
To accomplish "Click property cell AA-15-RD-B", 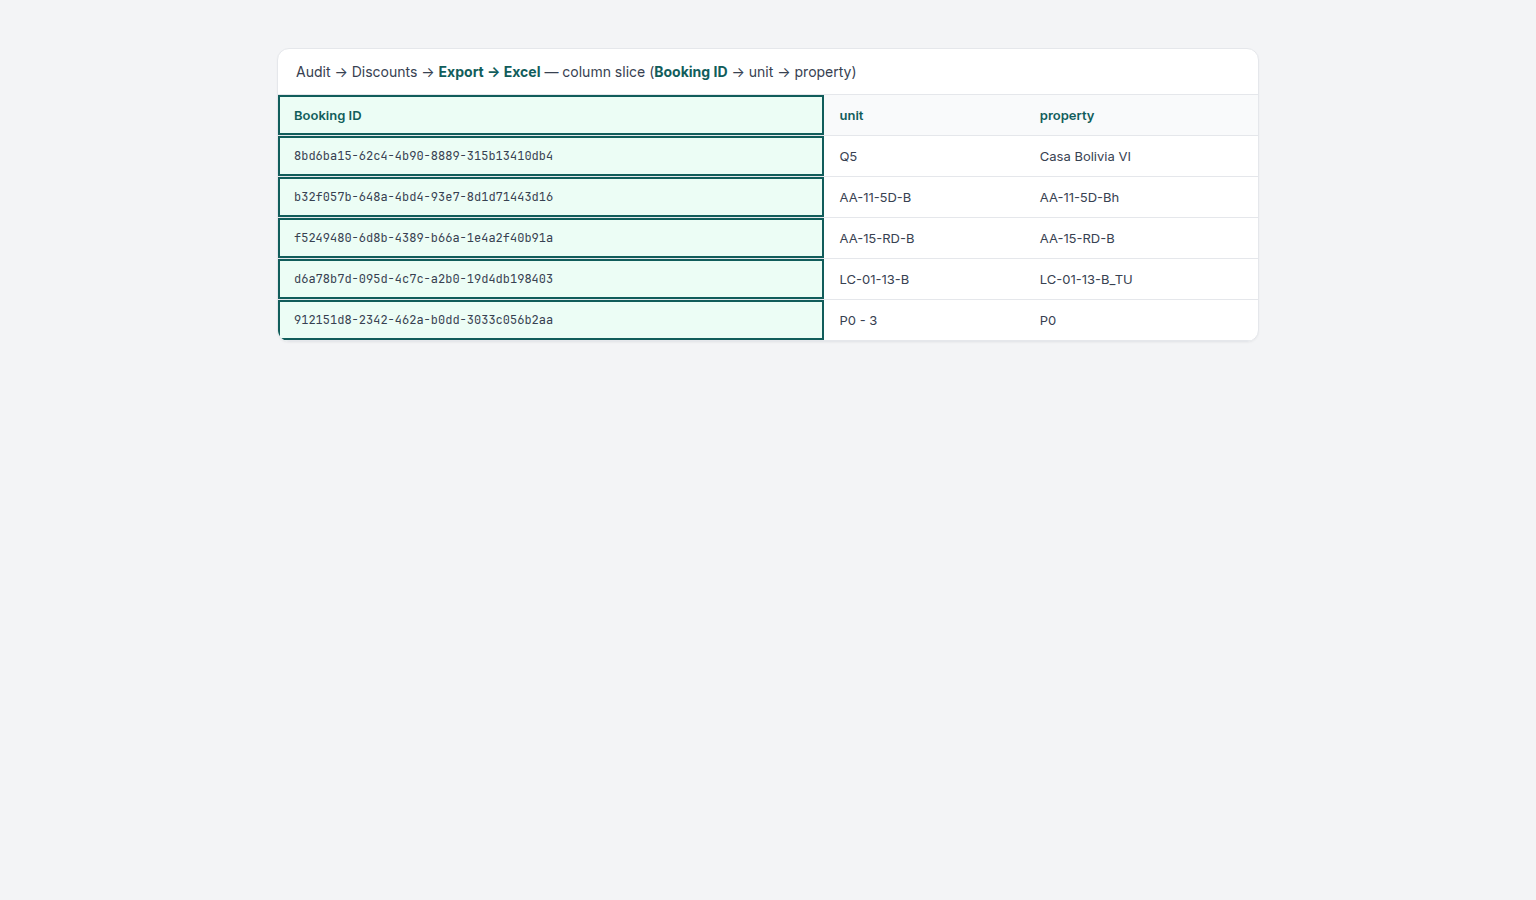I will pos(1141,238).
